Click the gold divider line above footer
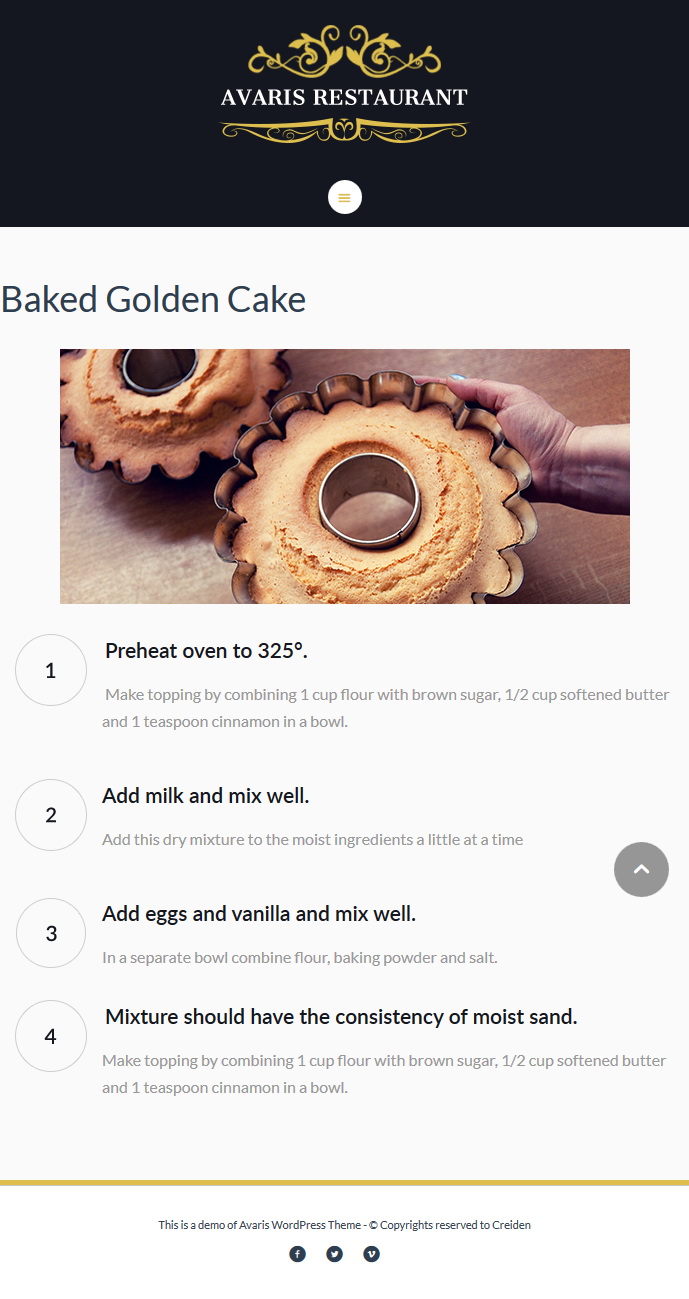 (344, 1183)
